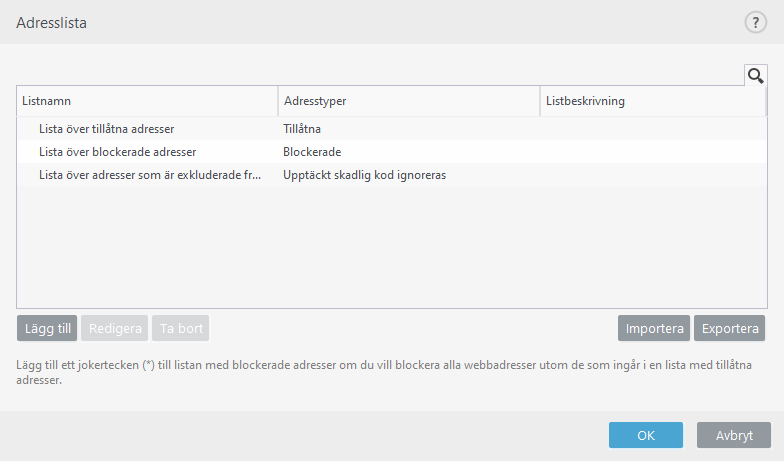Image resolution: width=784 pixels, height=461 pixels.
Task: Confirm with the OK button
Action: (x=646, y=435)
